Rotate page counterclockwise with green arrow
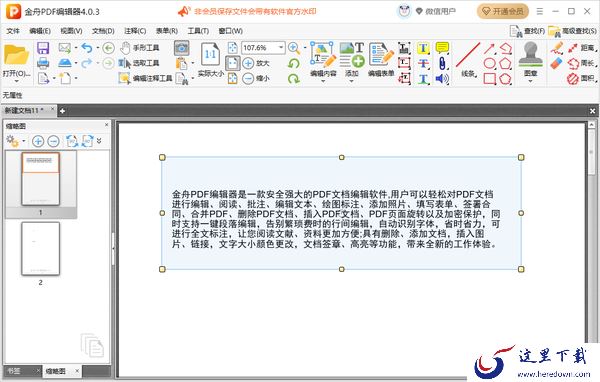Image resolution: width=600 pixels, height=382 pixels. [x=293, y=63]
